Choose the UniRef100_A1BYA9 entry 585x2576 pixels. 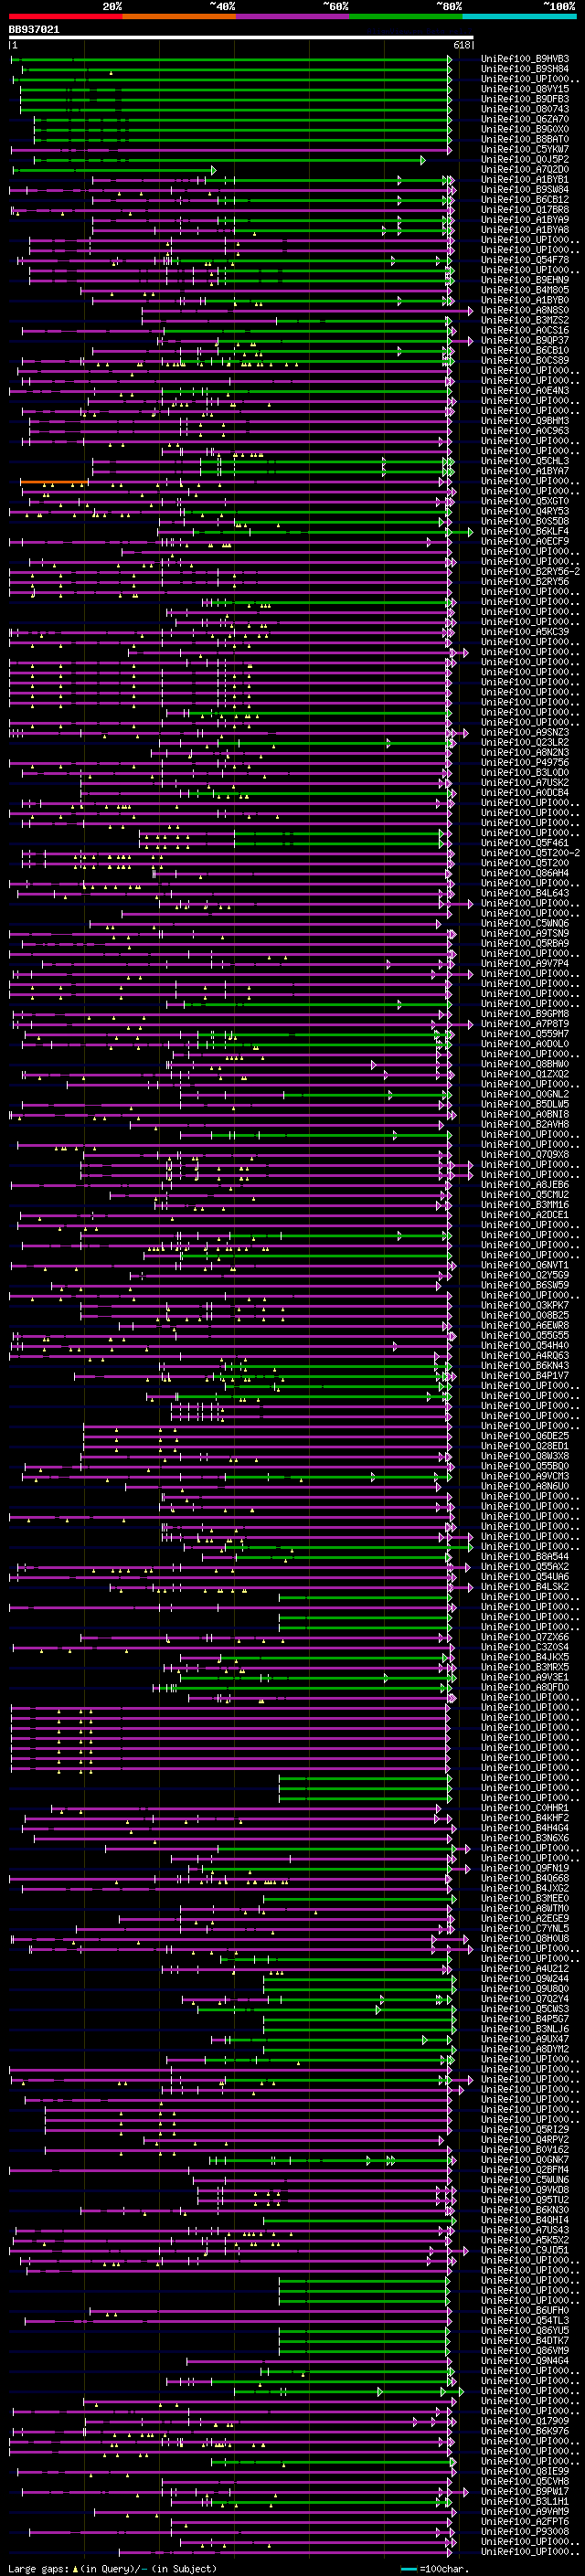coord(525,220)
